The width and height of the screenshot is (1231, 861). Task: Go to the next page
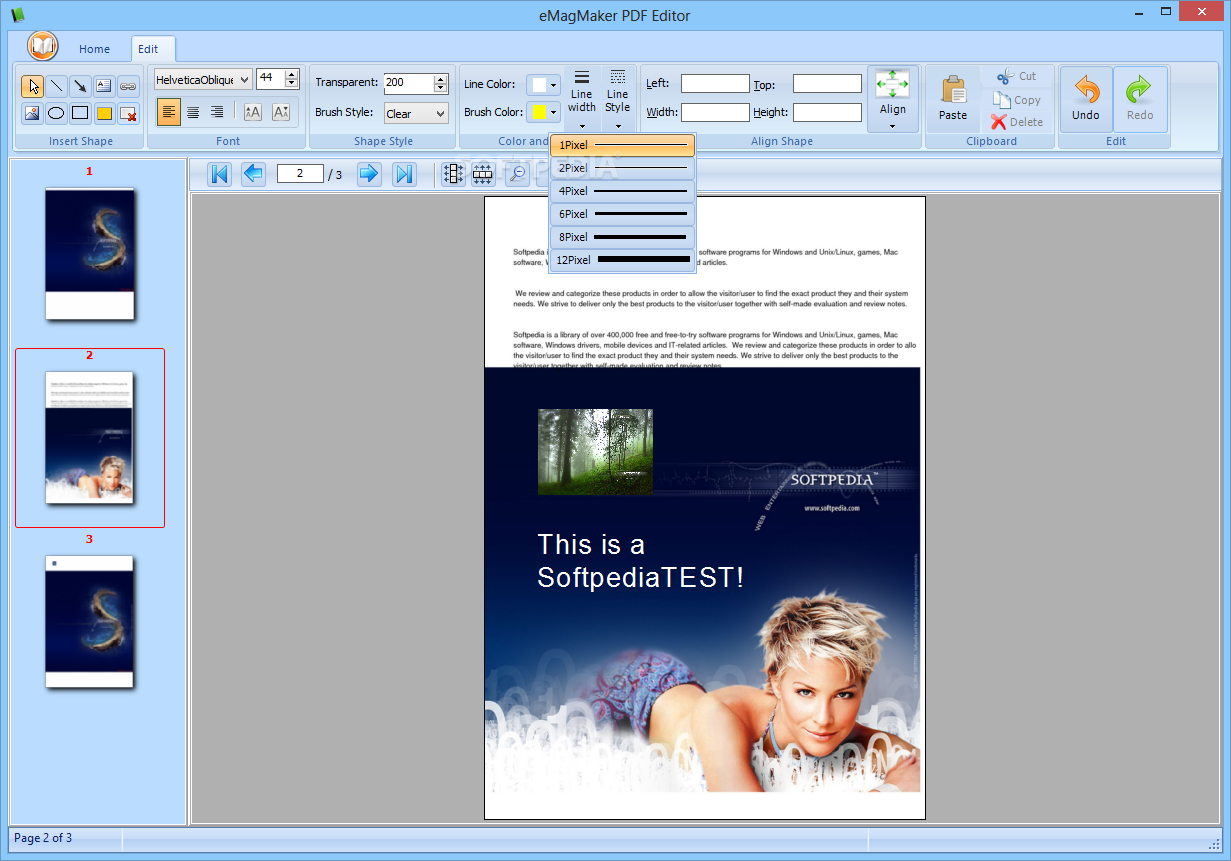[370, 174]
